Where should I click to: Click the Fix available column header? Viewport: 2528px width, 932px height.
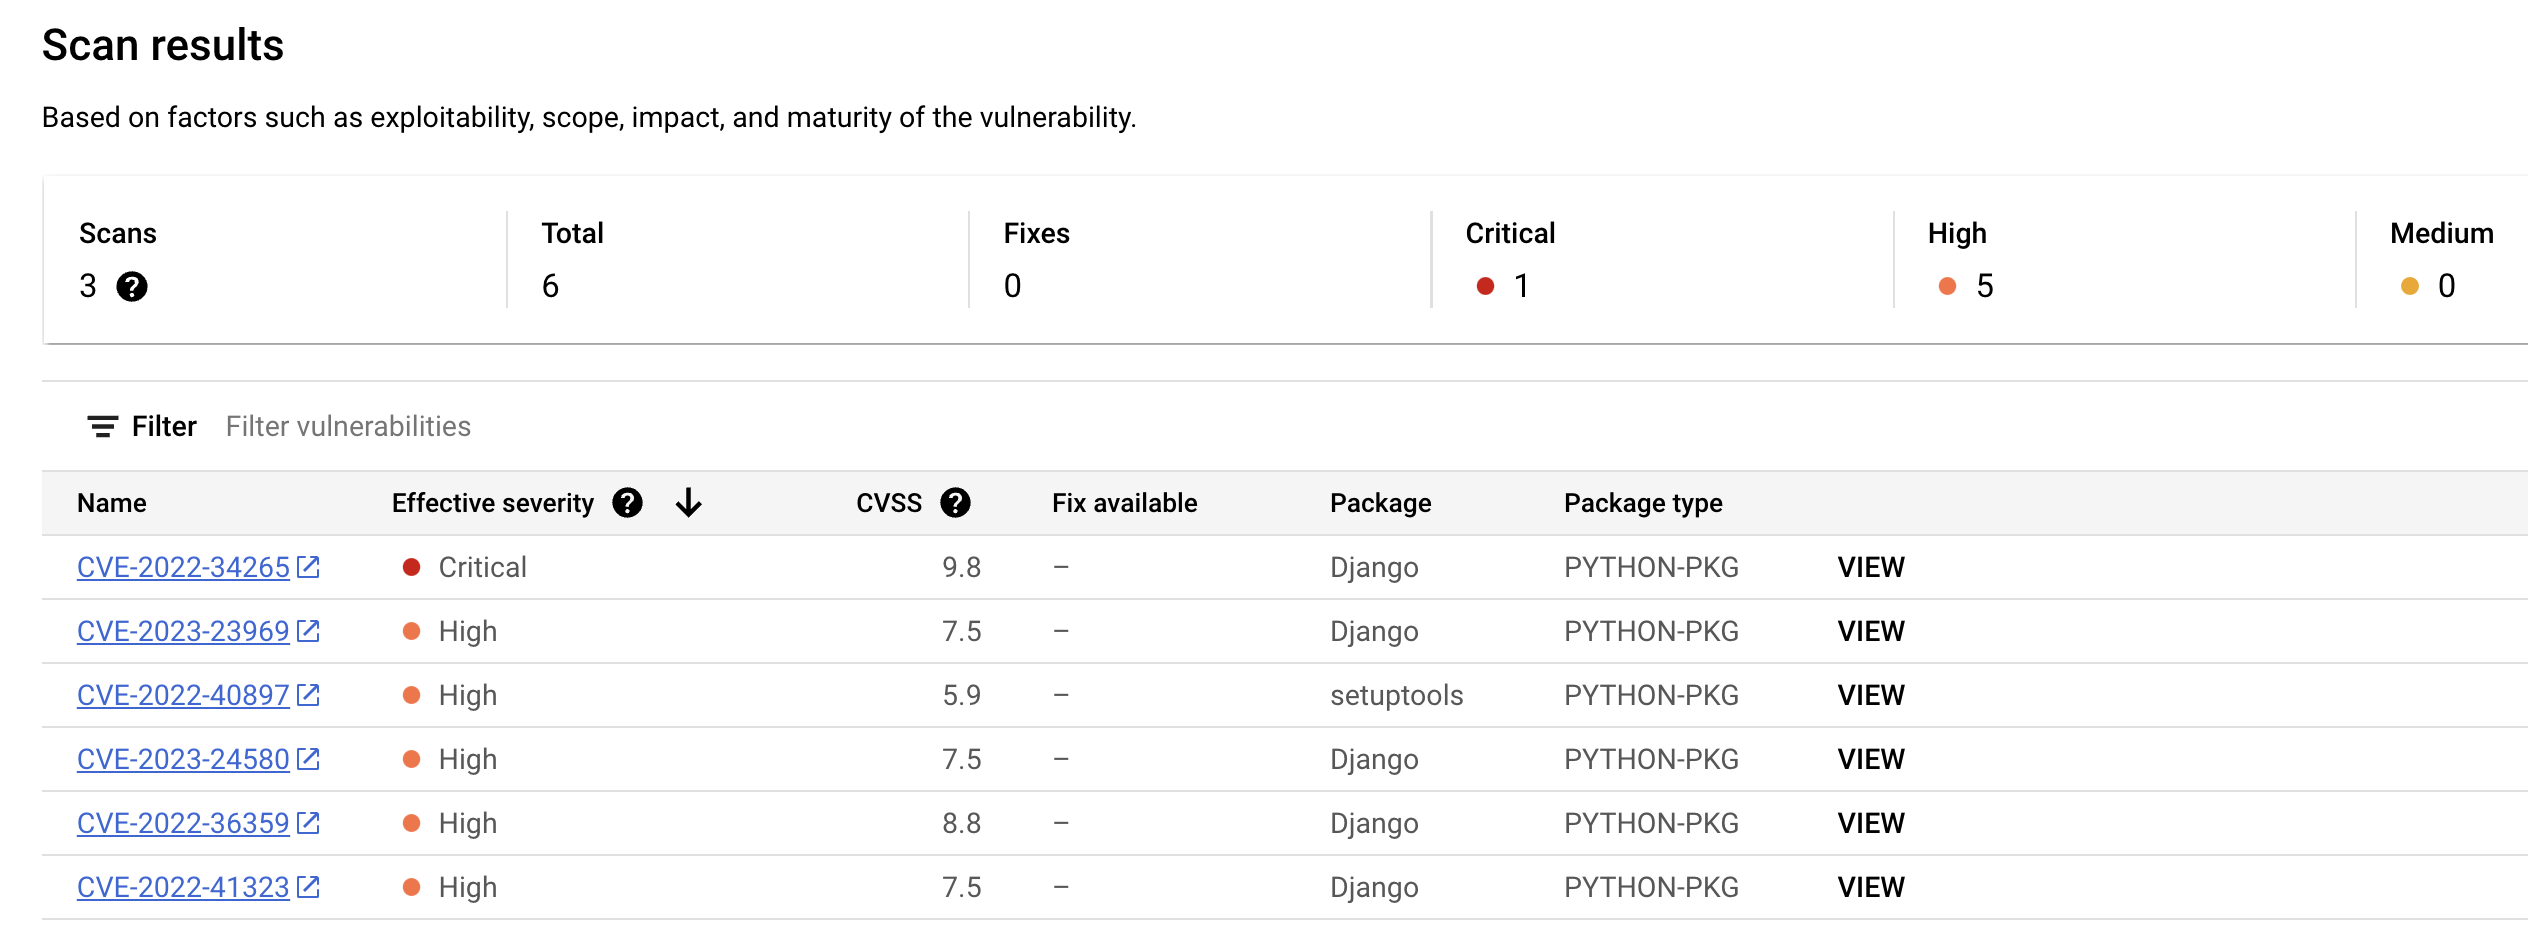(1124, 503)
